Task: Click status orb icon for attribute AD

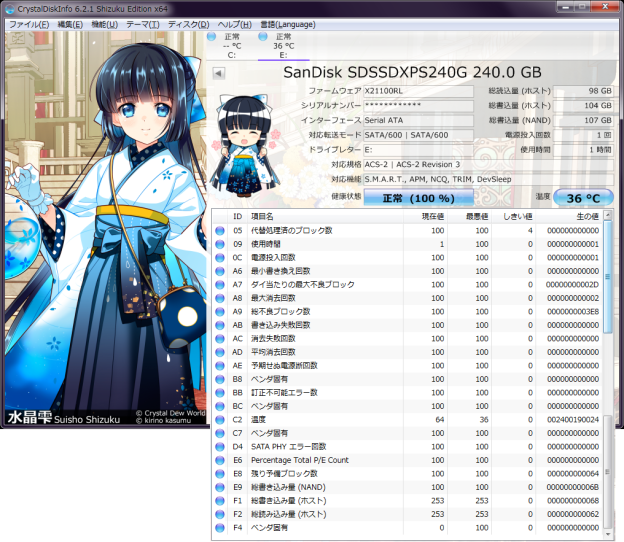Action: coord(220,352)
